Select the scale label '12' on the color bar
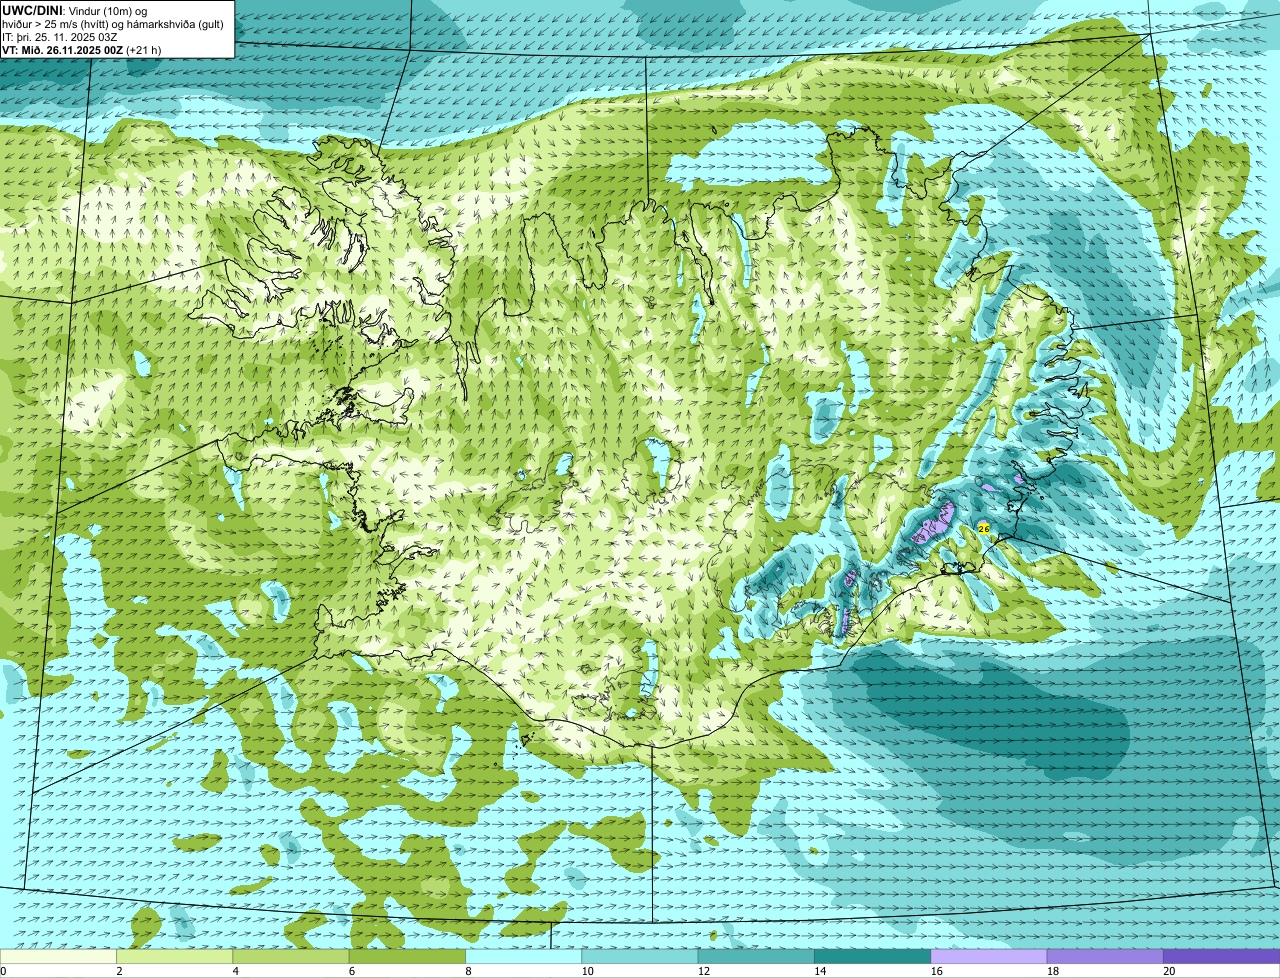 pyautogui.click(x=703, y=971)
